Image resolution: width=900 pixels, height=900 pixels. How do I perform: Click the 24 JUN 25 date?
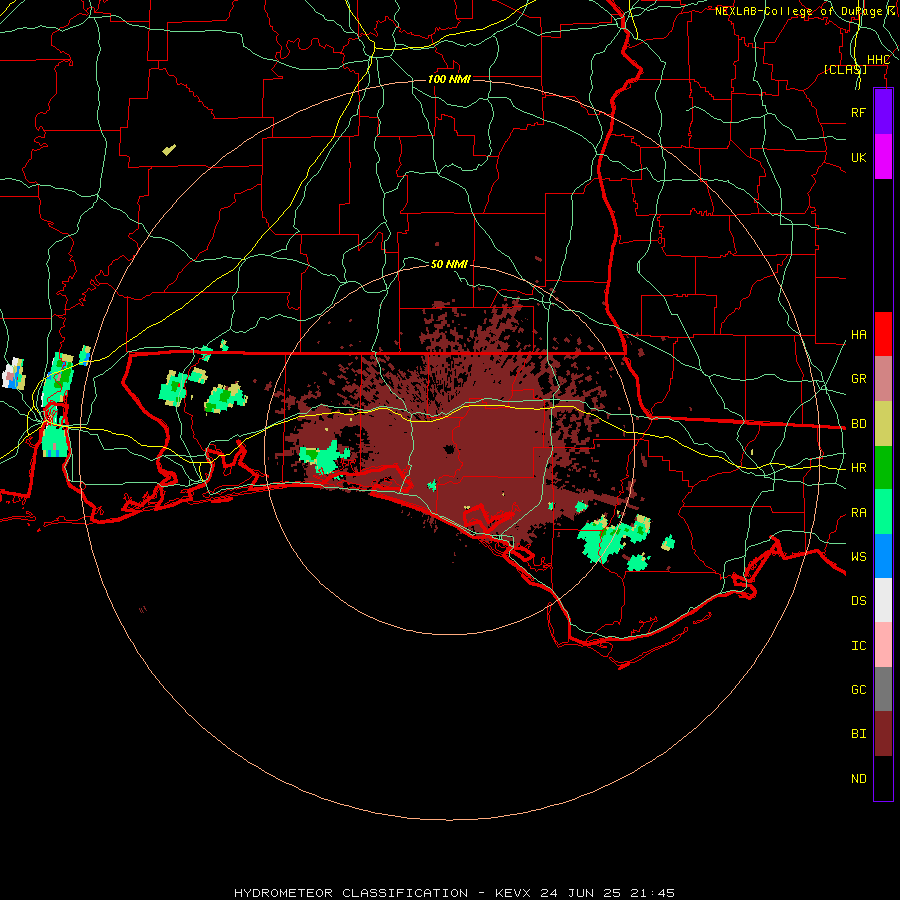click(x=581, y=893)
